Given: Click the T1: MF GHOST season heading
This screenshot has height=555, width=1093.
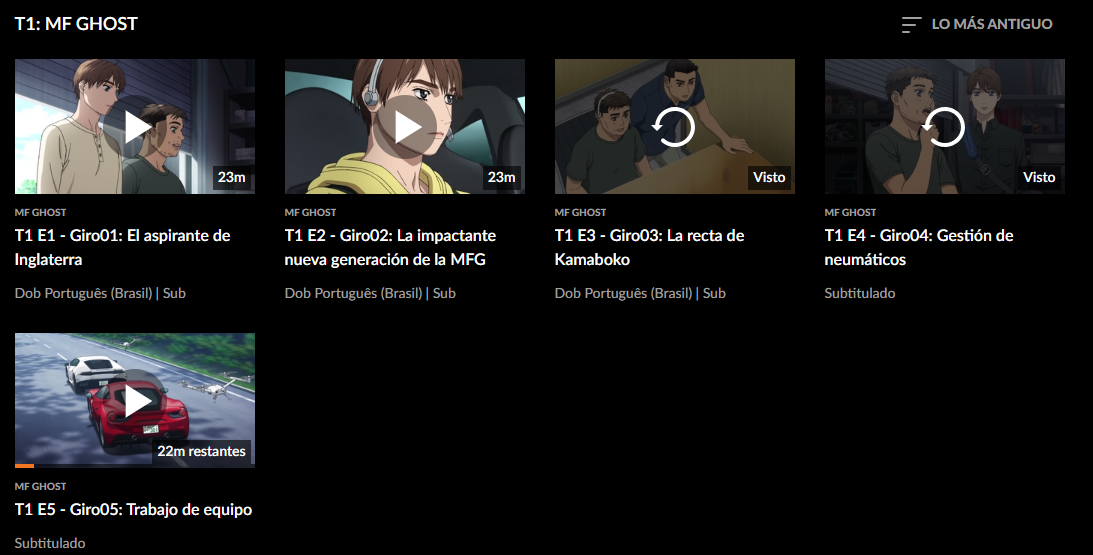Looking at the screenshot, I should point(76,24).
